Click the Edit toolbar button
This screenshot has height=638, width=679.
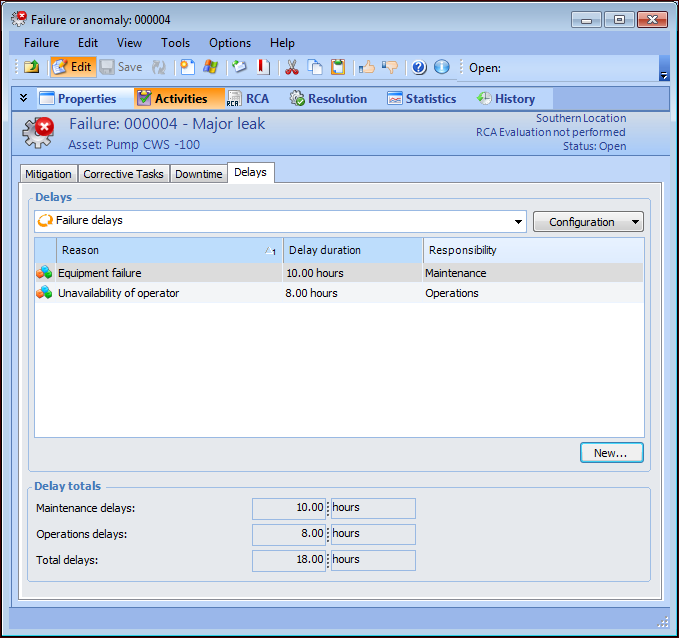click(72, 67)
